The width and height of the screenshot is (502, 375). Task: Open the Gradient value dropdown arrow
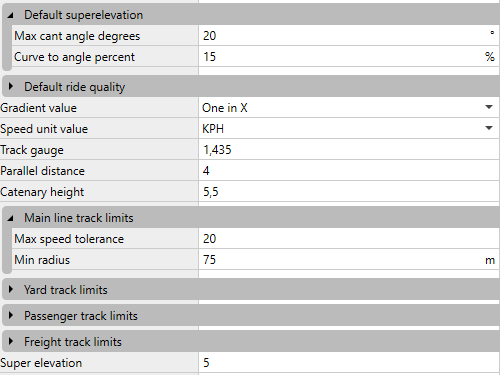tap(489, 107)
